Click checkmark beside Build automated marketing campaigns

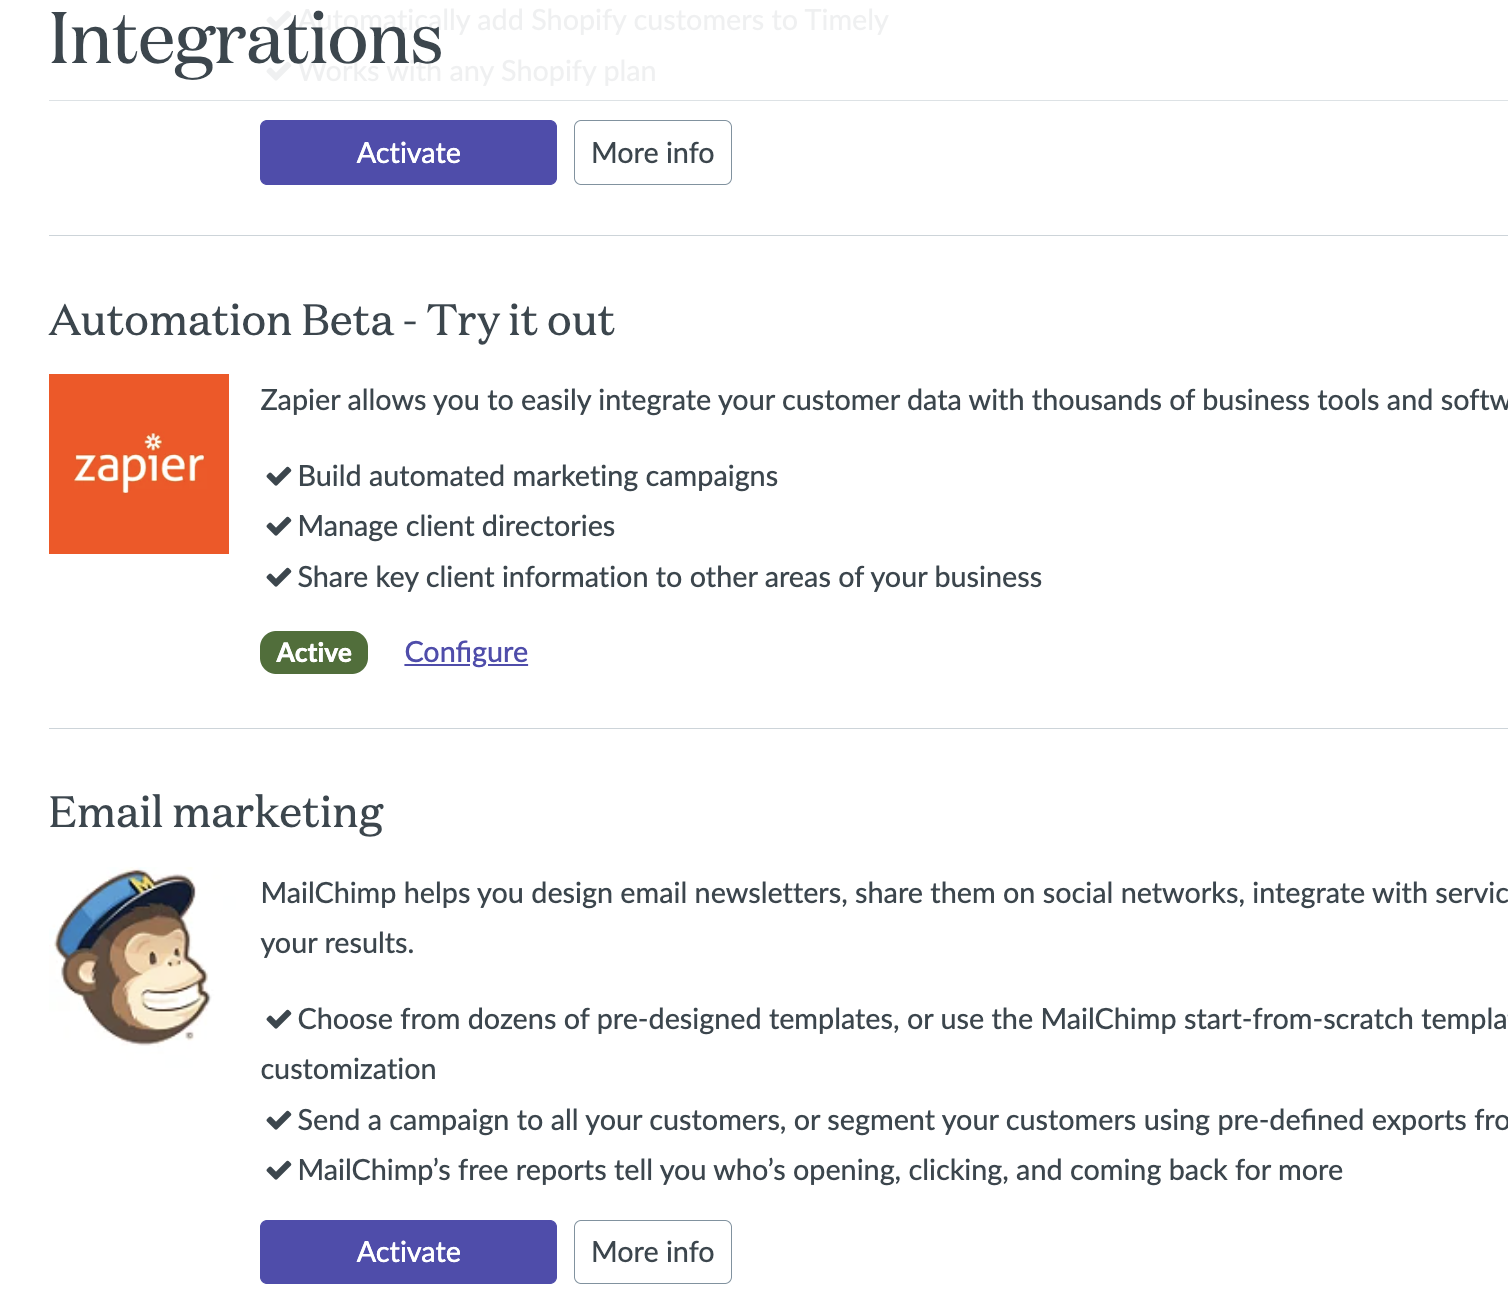coord(278,477)
